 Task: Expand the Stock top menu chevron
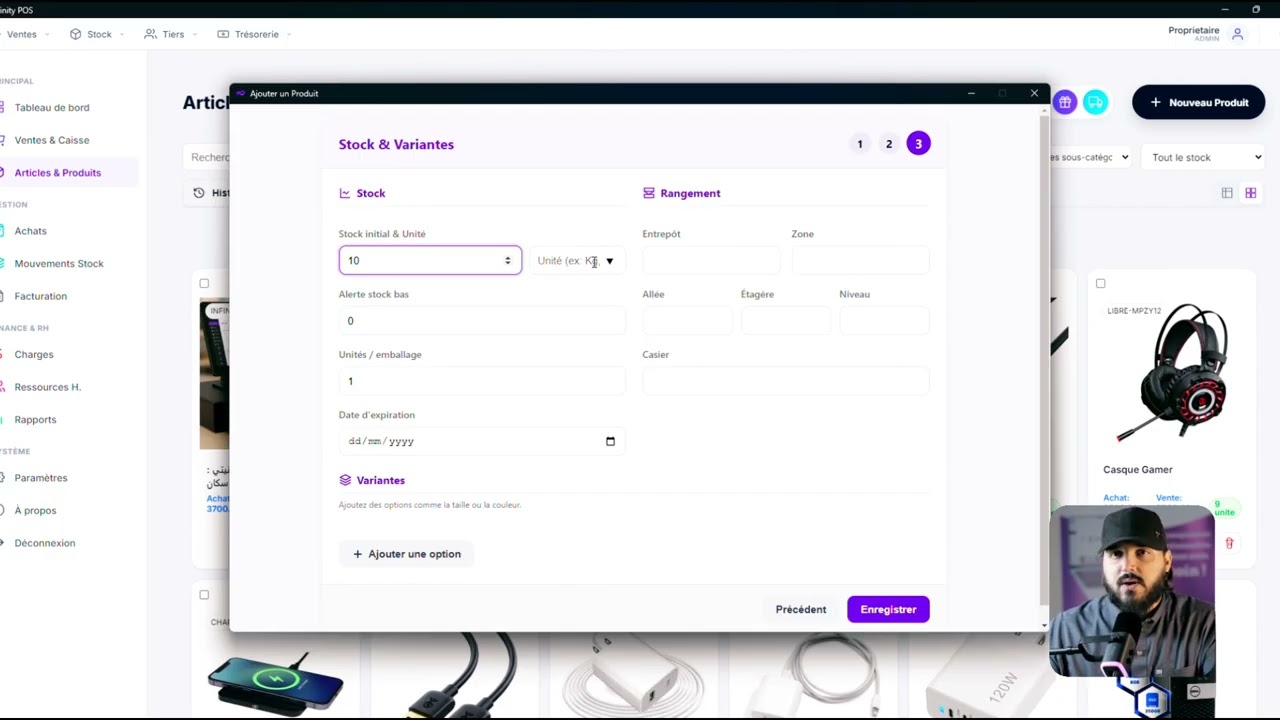pyautogui.click(x=122, y=34)
